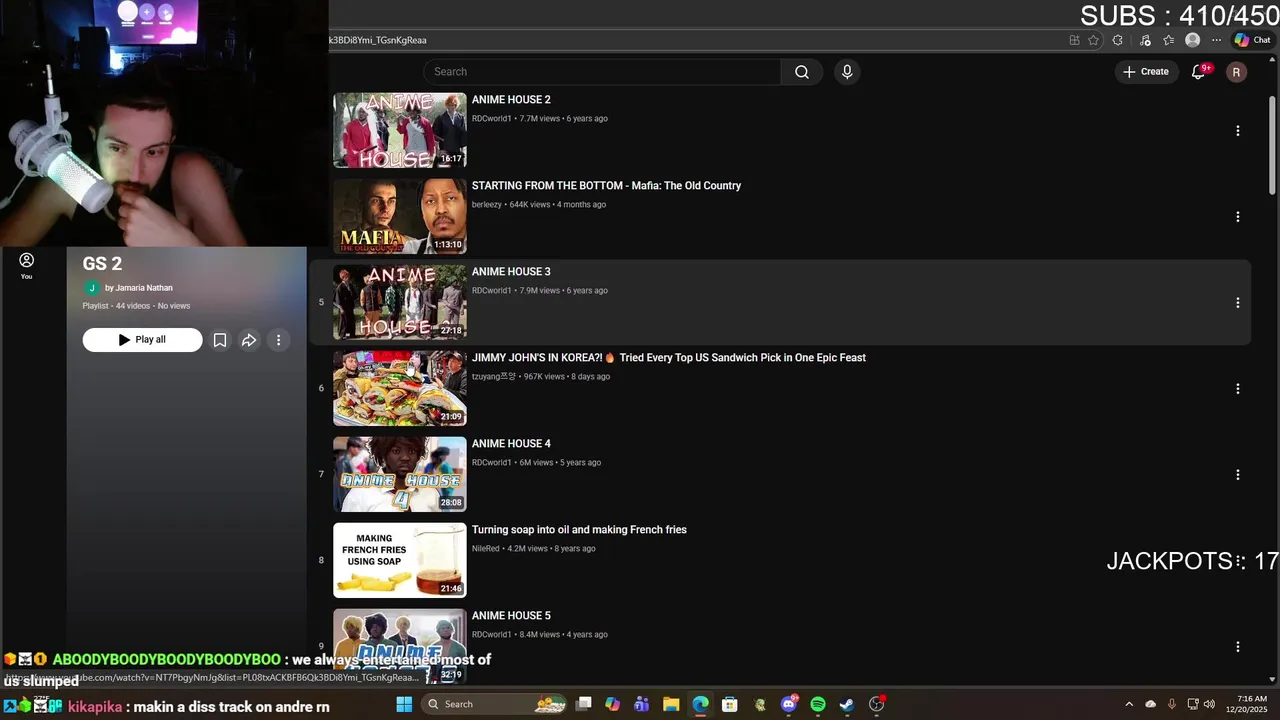Visit NileRed channel link
The width and height of the screenshot is (1280, 720).
[x=485, y=549]
